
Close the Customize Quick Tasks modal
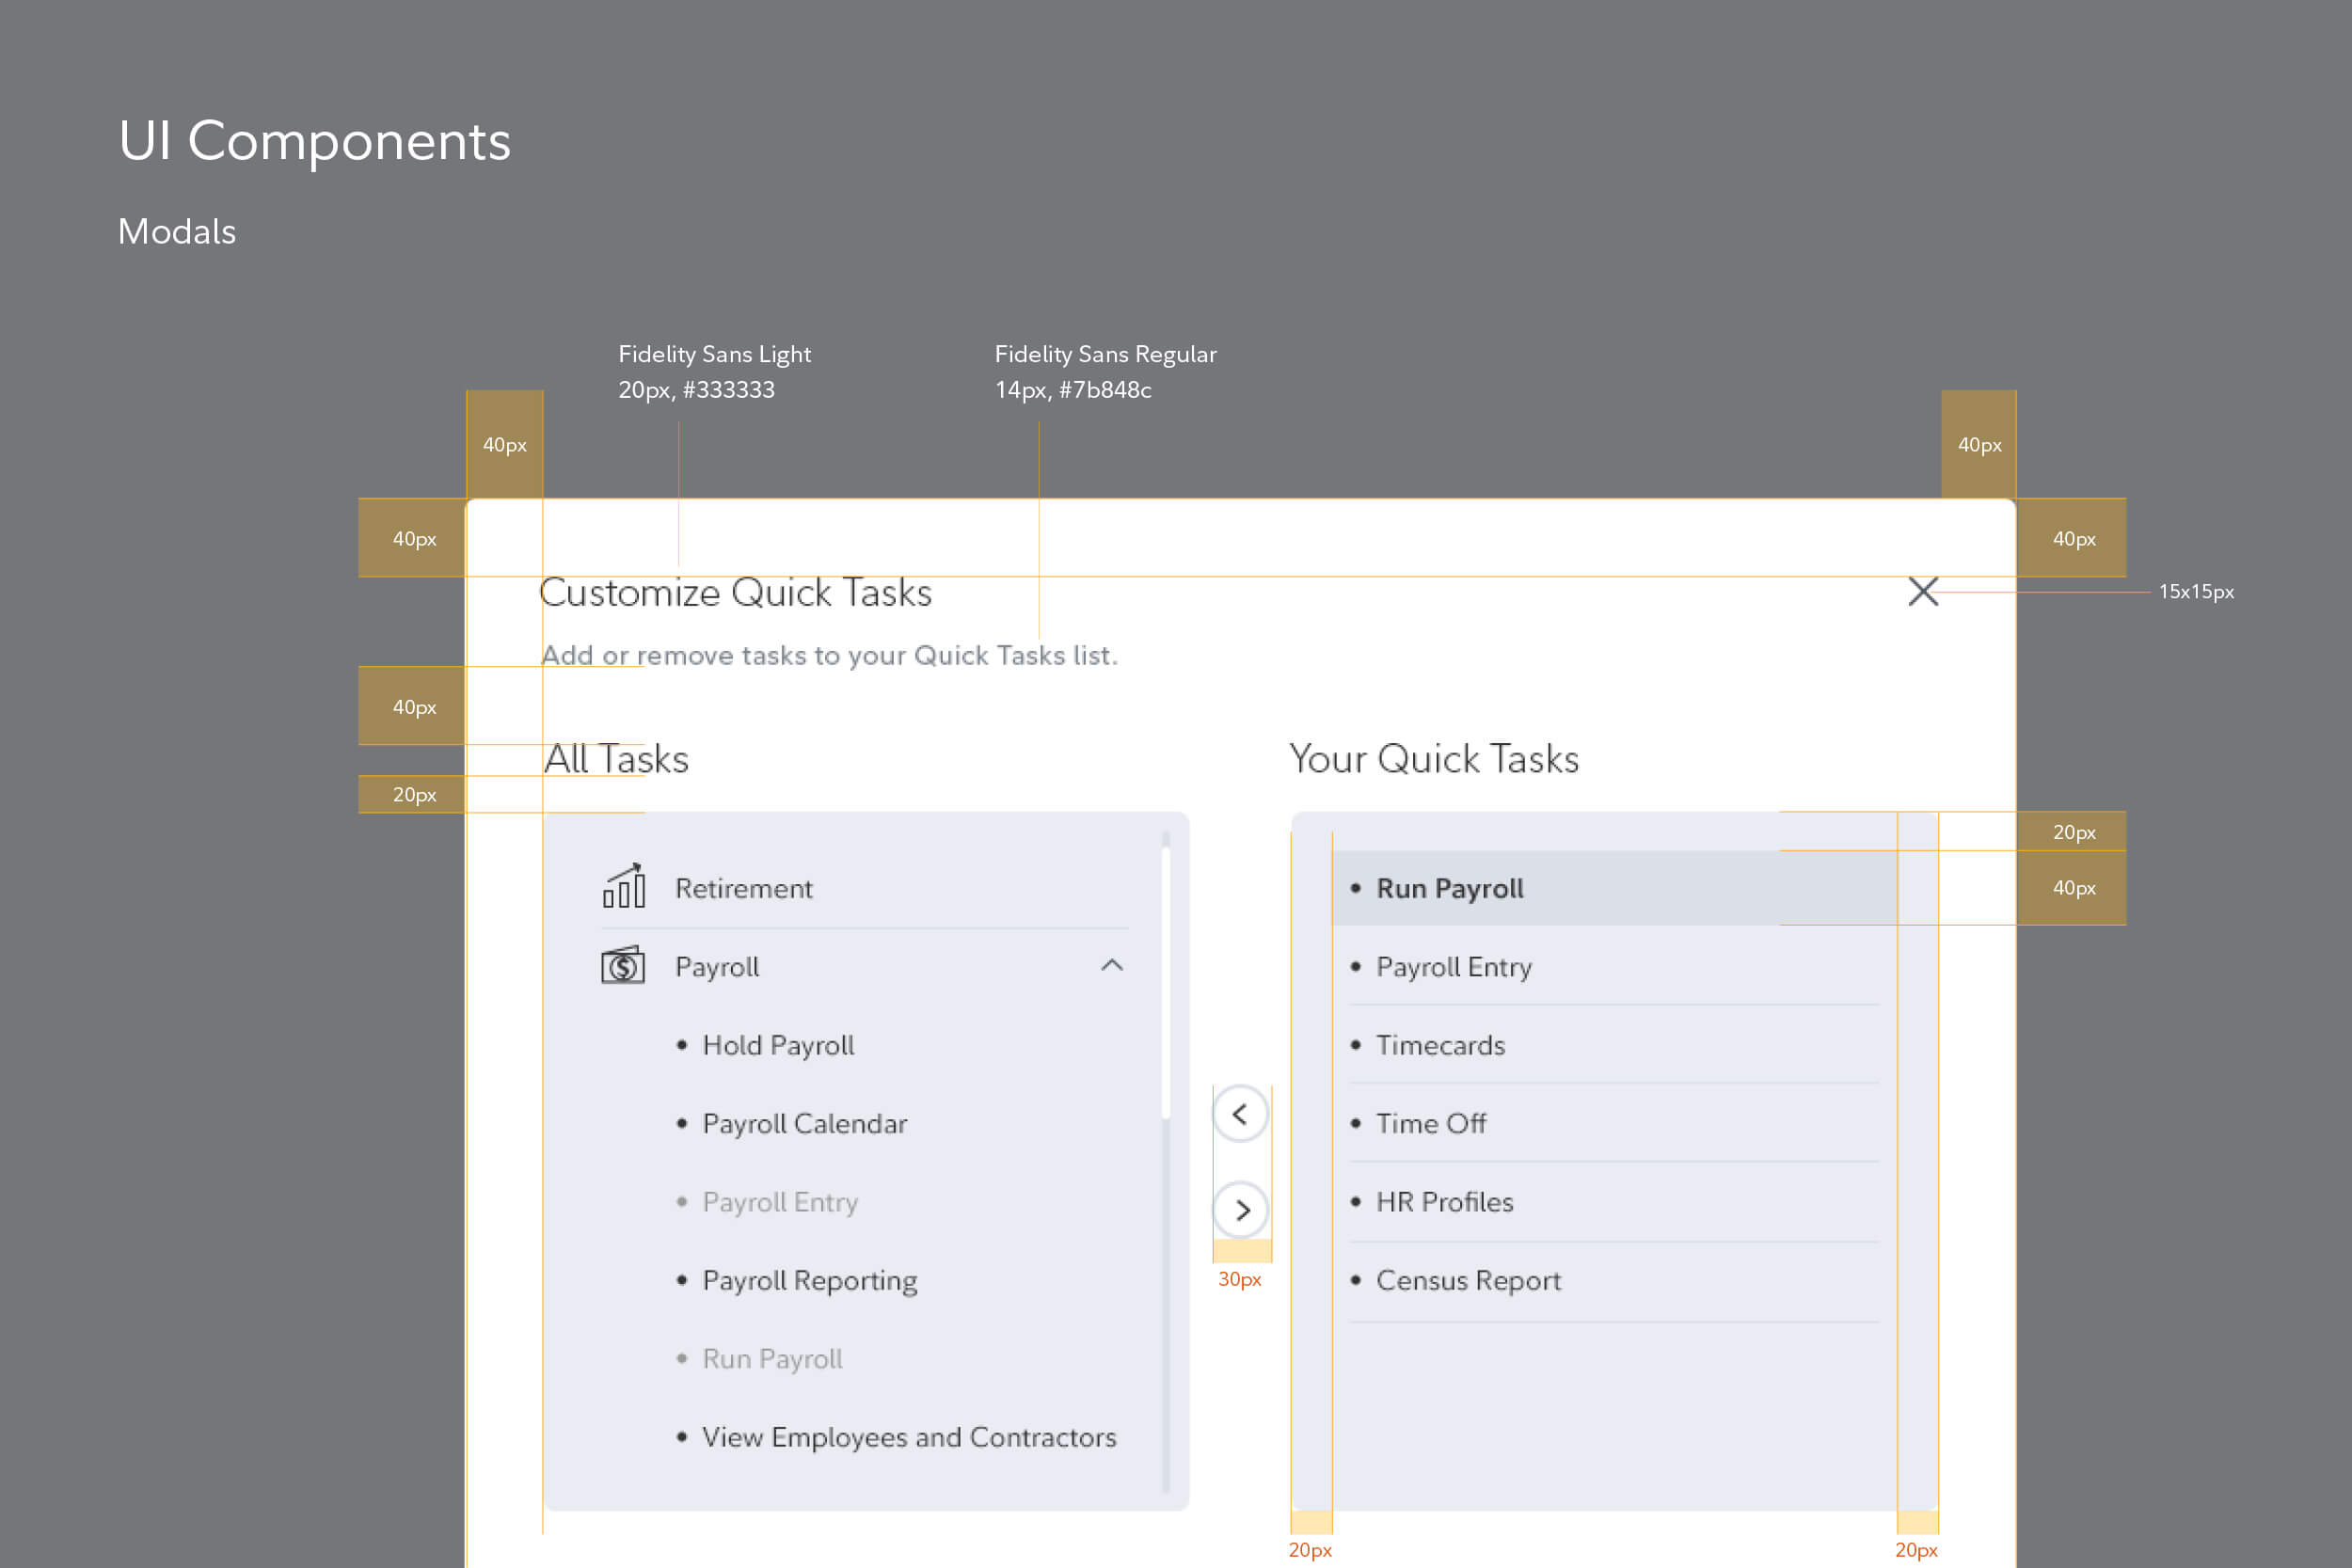click(1922, 592)
